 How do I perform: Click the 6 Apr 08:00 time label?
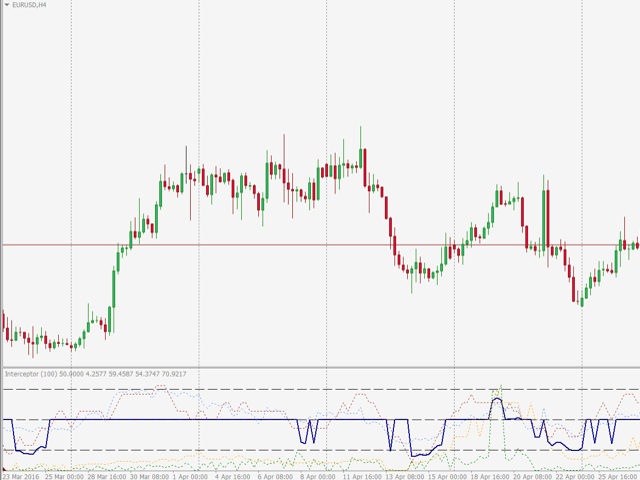pos(277,475)
